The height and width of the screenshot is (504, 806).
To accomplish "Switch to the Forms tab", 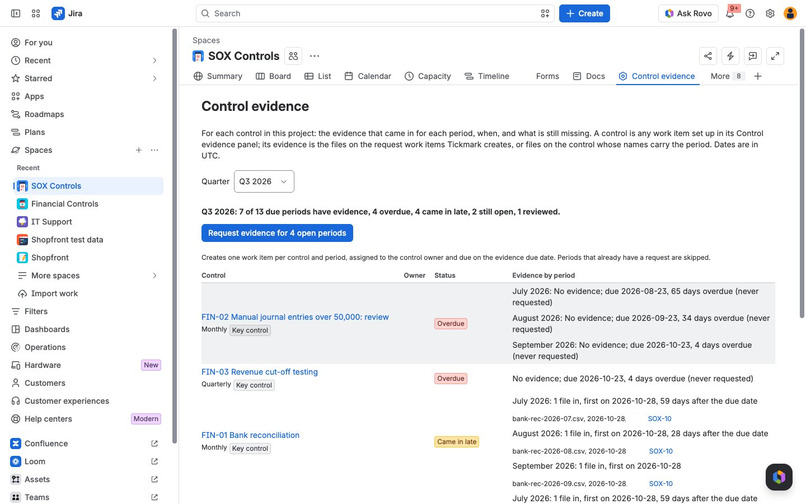I will coord(547,76).
